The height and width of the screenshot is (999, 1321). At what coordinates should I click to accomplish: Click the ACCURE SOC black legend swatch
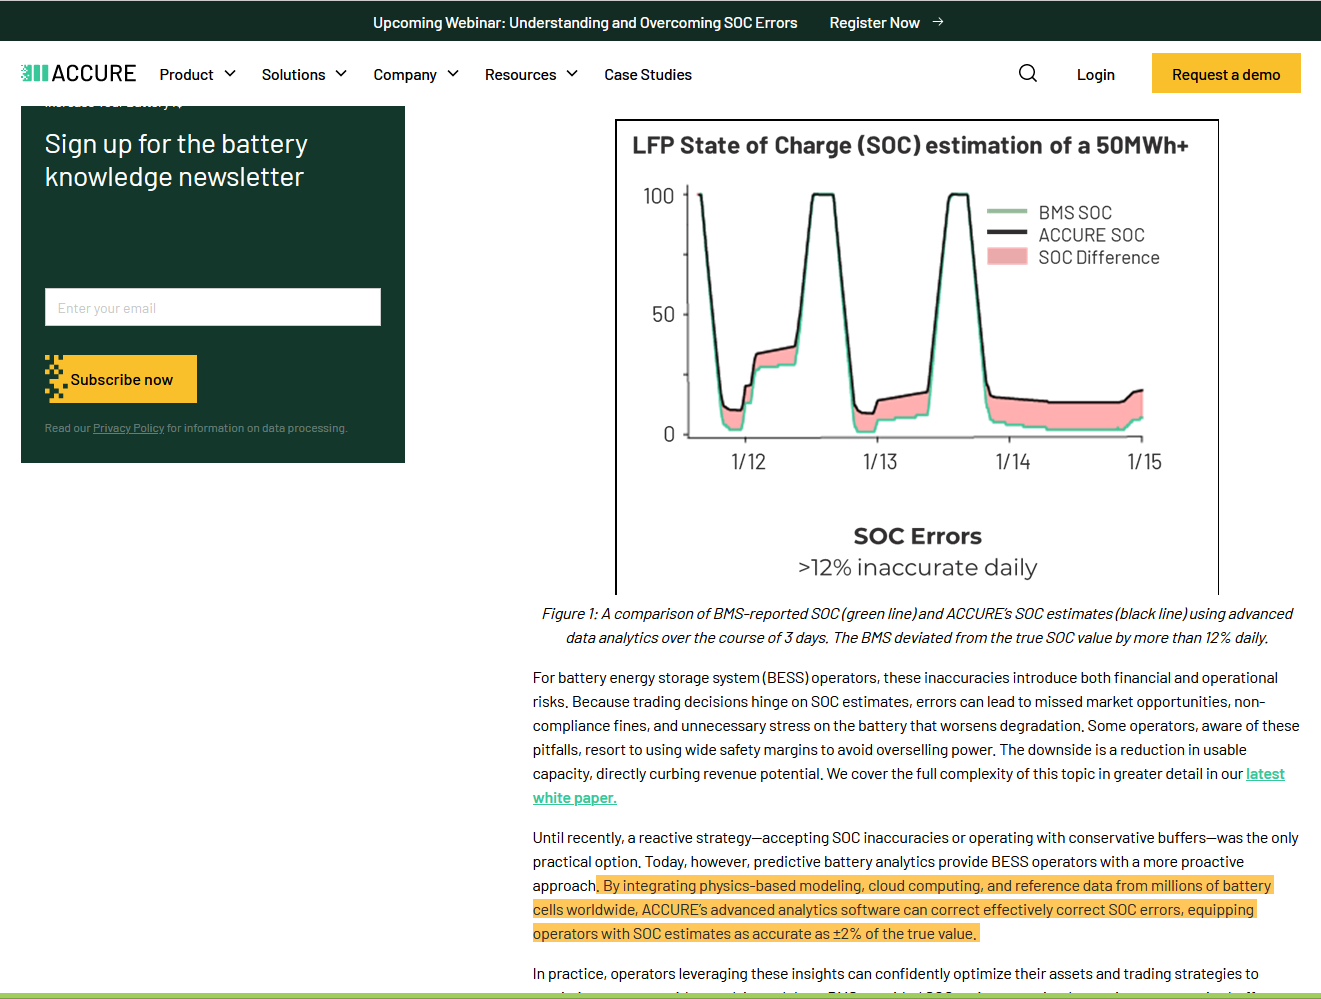coord(1007,232)
